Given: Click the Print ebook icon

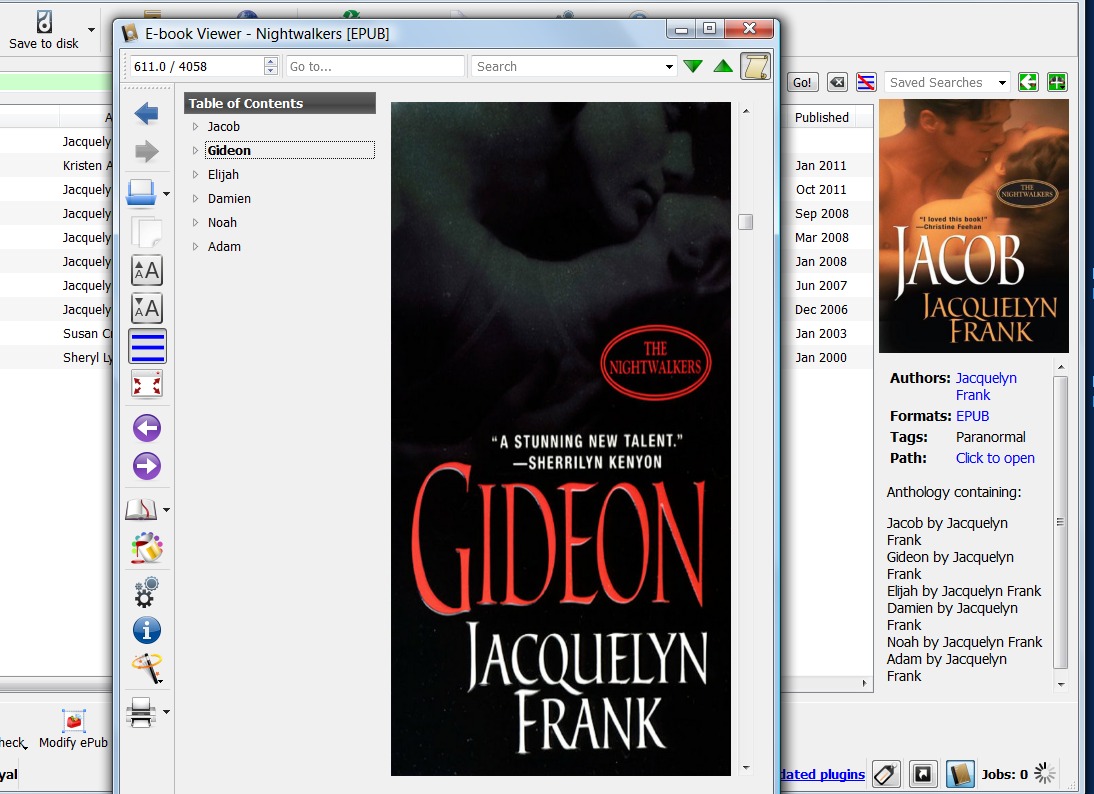Looking at the screenshot, I should 141,712.
